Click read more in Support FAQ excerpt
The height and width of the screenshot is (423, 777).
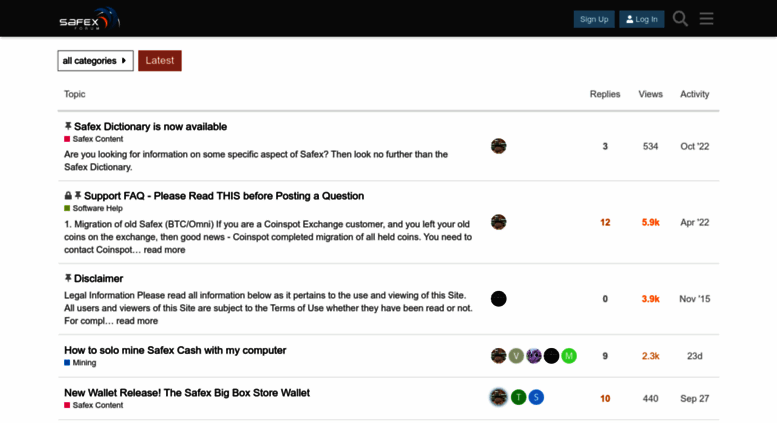pos(164,250)
